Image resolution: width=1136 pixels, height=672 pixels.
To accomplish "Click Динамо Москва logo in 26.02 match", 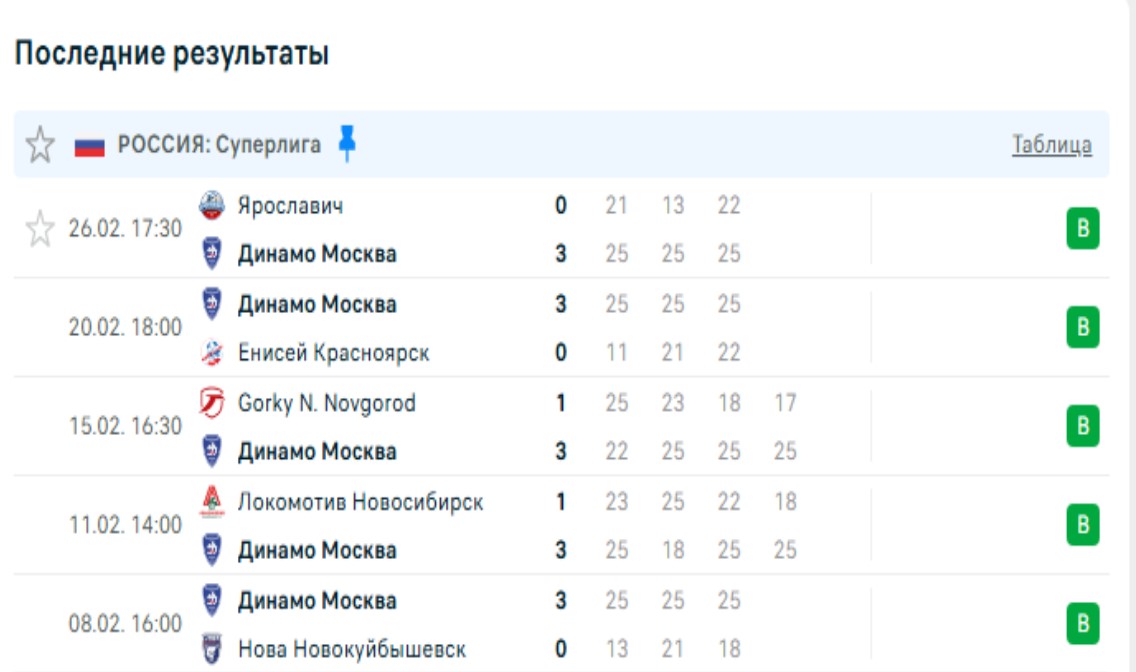I will tap(211, 254).
